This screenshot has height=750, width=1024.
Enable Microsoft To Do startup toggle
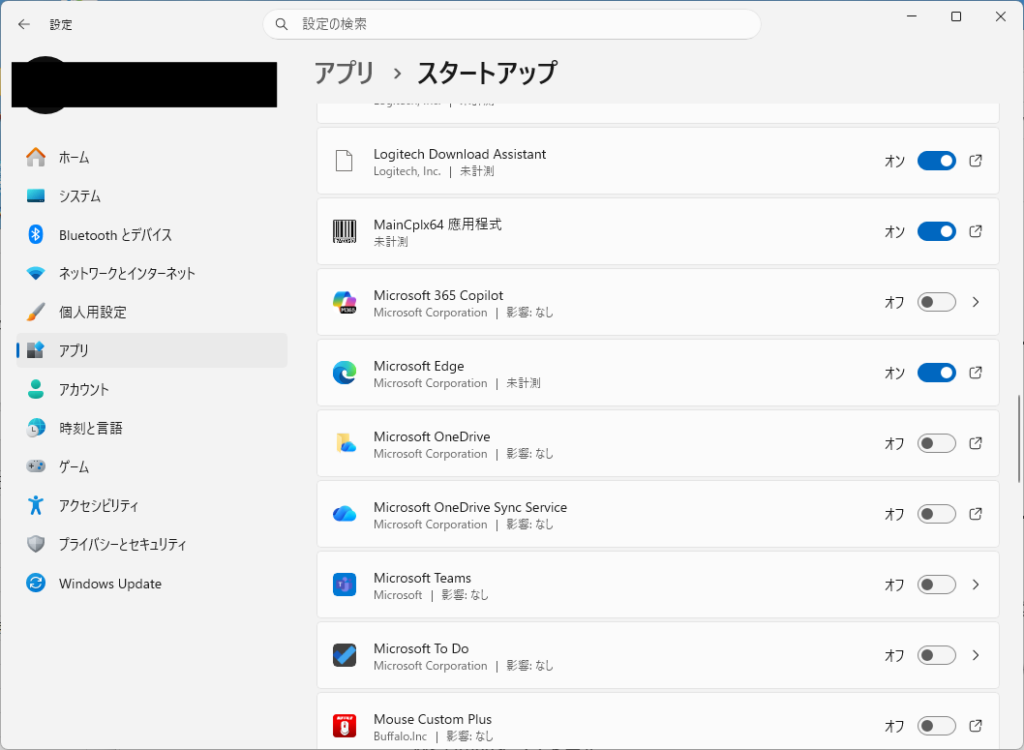tap(936, 655)
